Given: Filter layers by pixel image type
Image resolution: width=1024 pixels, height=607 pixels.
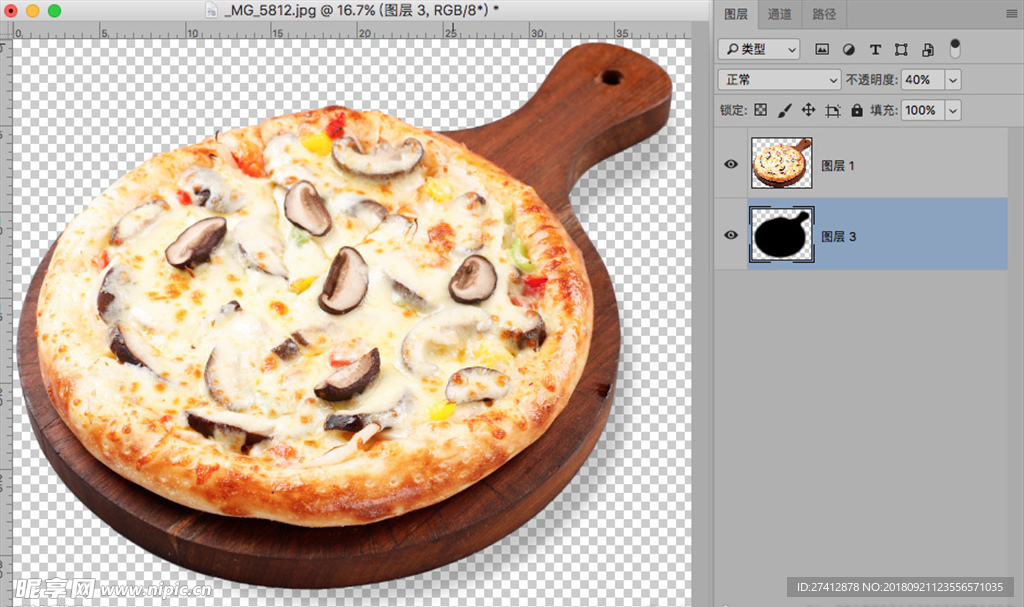Looking at the screenshot, I should (822, 49).
